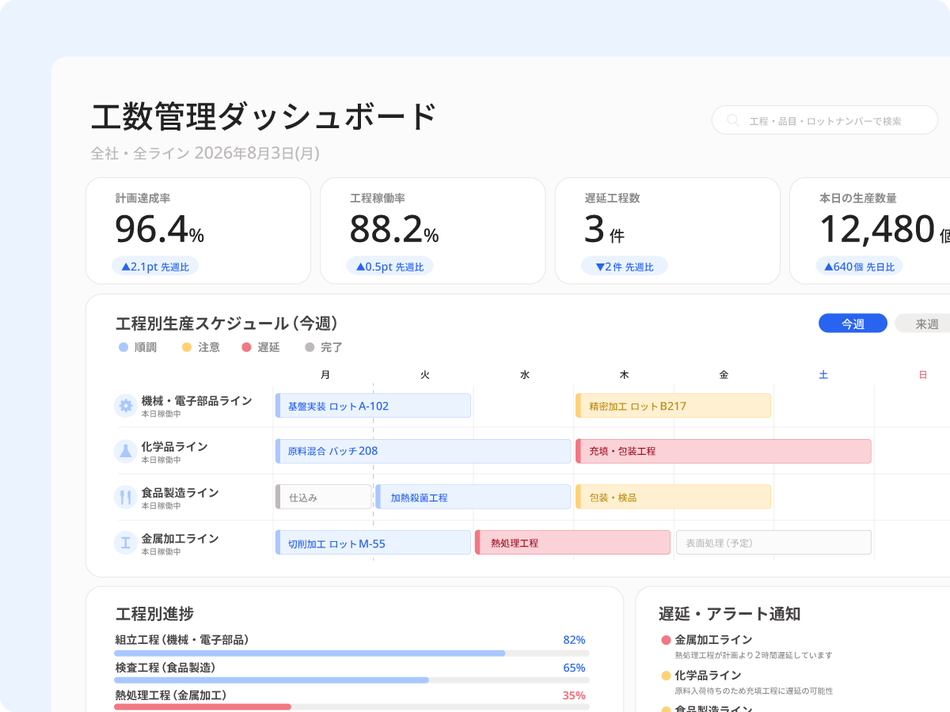
Task: Select the beam icon for 金属加工ライン
Action: (125, 543)
